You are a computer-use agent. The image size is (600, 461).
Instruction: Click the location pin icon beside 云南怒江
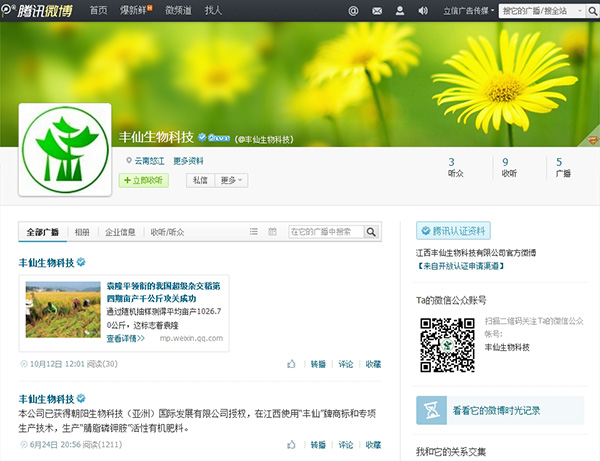(x=129, y=161)
